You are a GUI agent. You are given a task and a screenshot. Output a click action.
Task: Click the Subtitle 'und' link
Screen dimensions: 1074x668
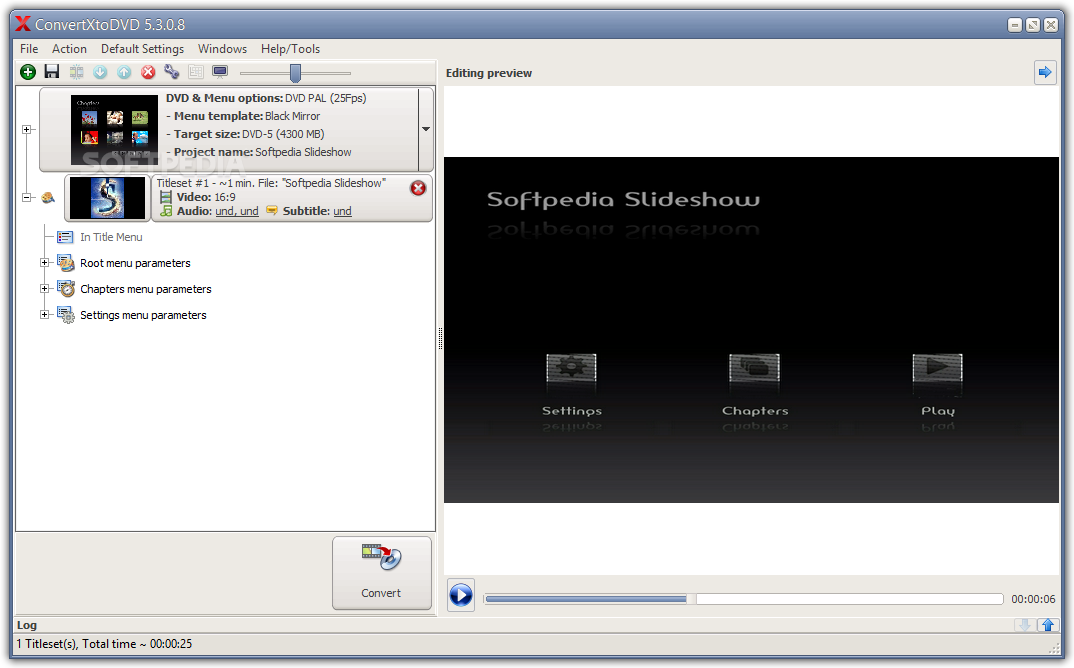coord(342,211)
